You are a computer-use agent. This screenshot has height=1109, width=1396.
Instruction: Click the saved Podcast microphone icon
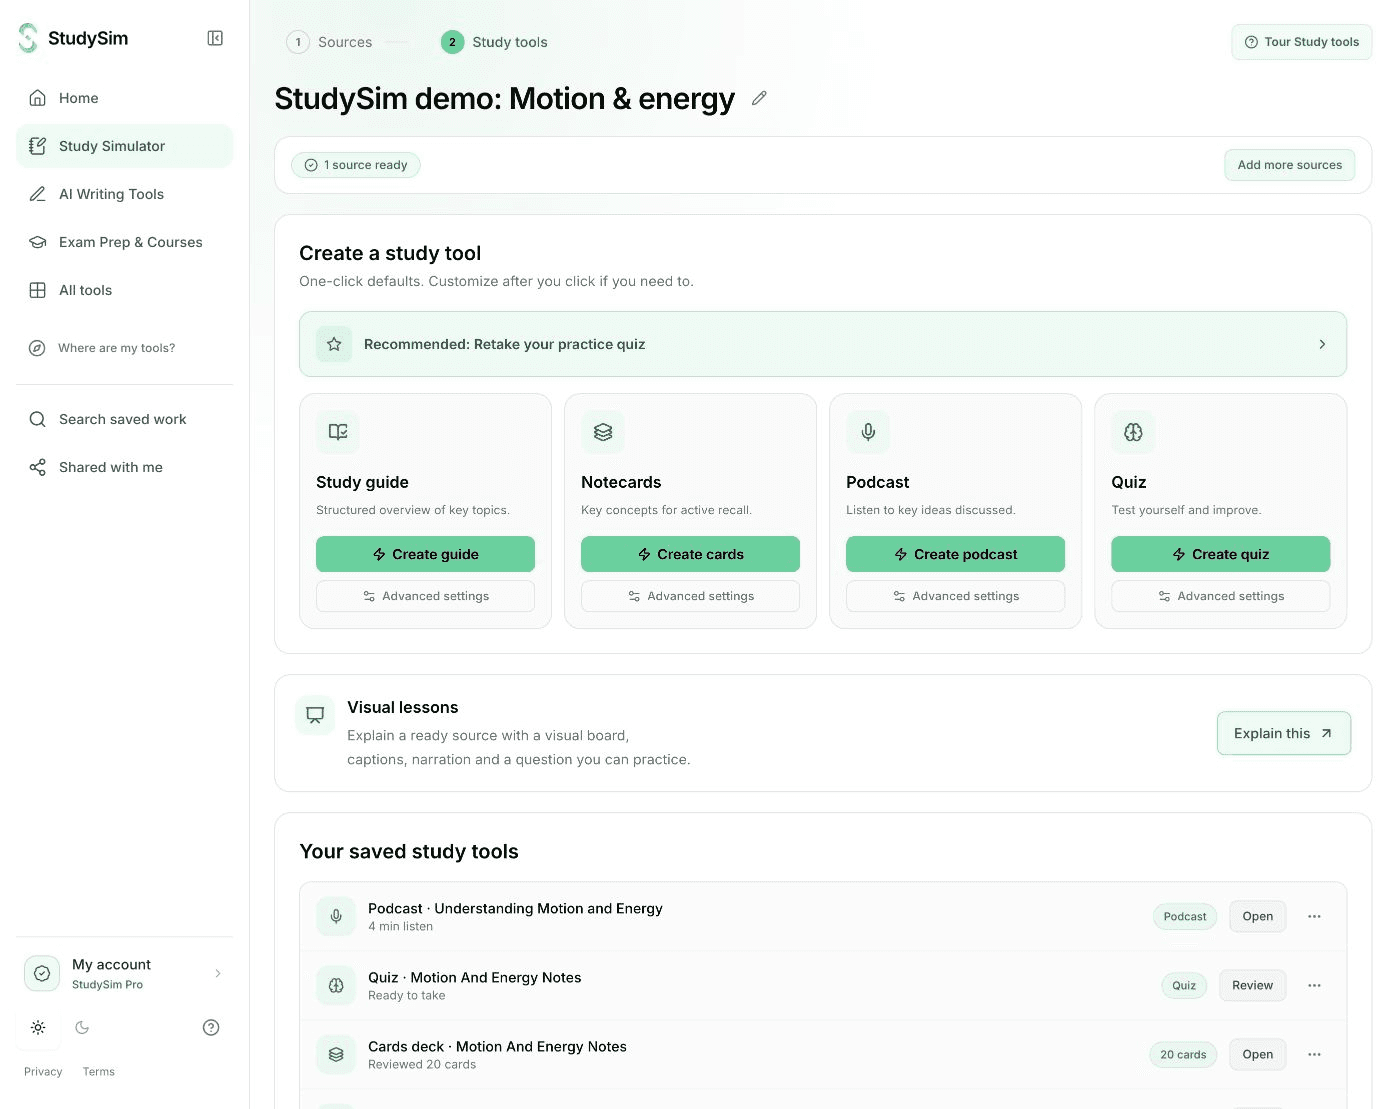coord(336,916)
